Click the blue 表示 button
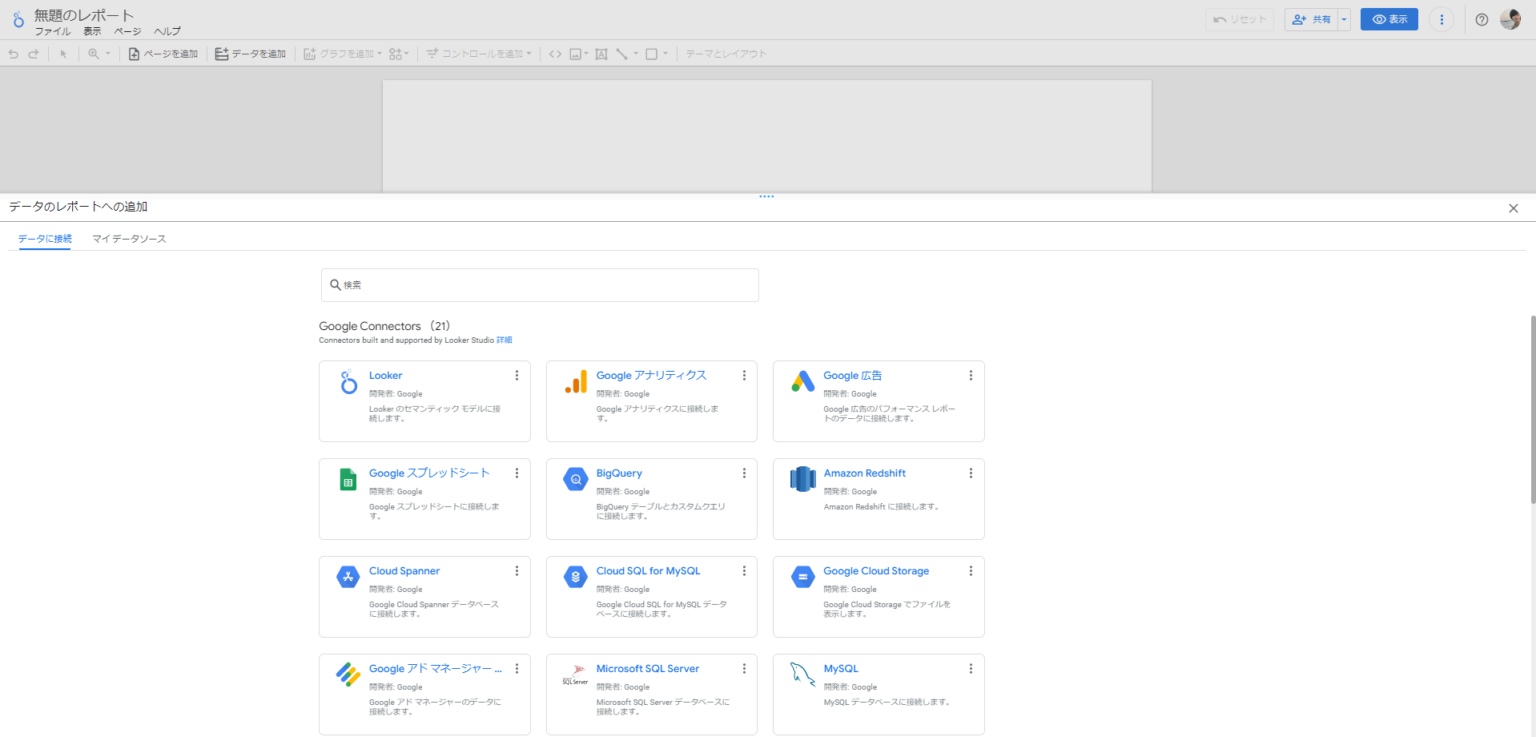 point(1389,20)
